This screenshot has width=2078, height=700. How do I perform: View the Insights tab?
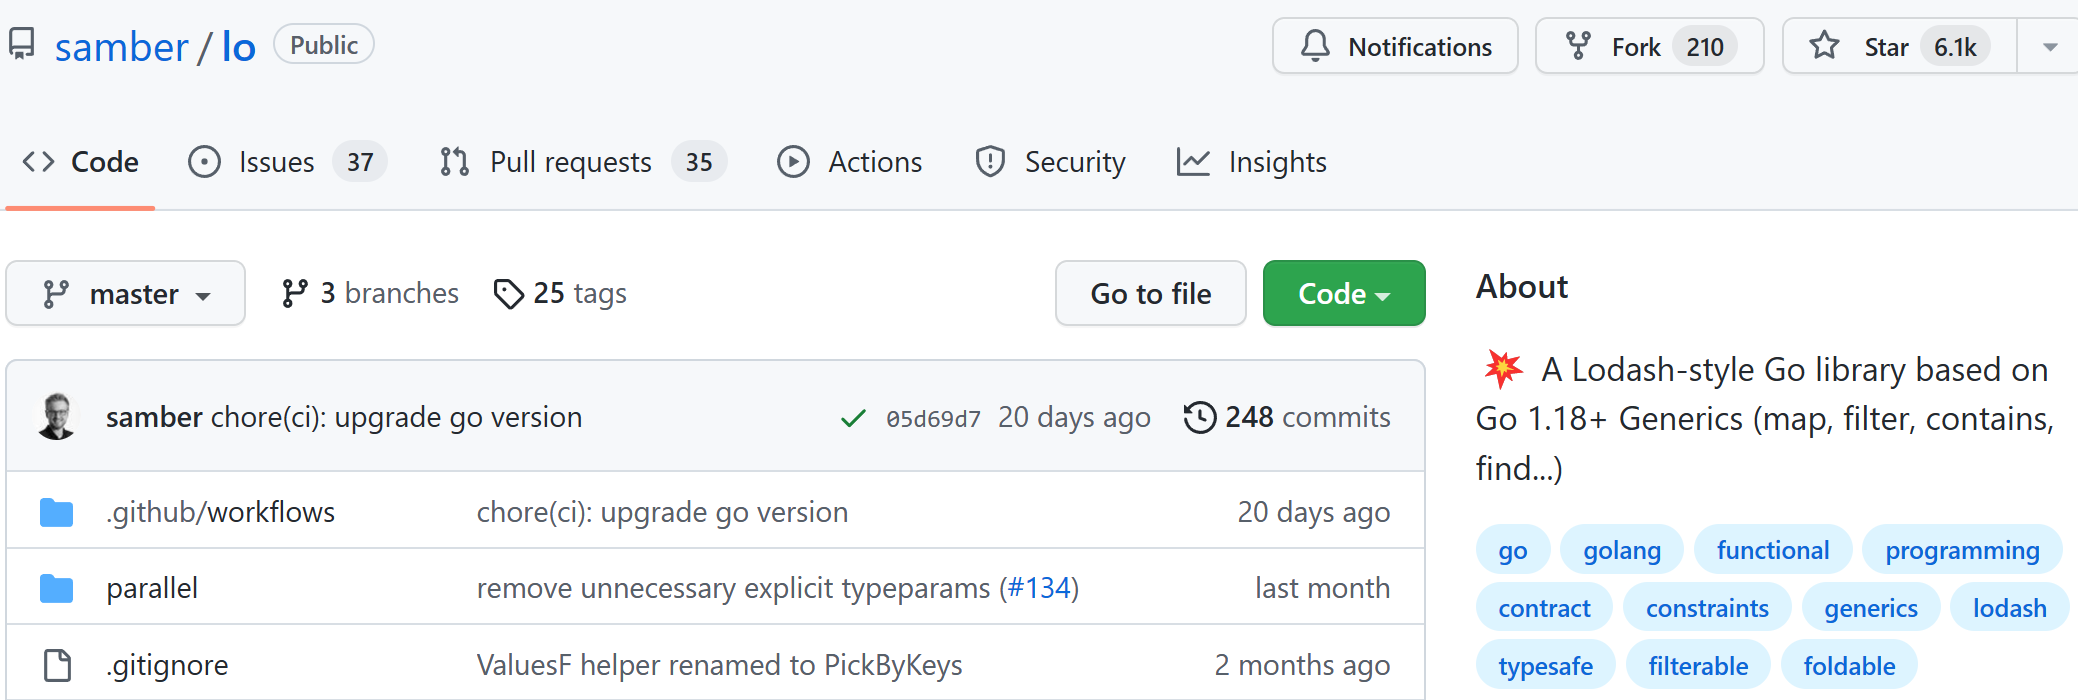(x=1252, y=162)
